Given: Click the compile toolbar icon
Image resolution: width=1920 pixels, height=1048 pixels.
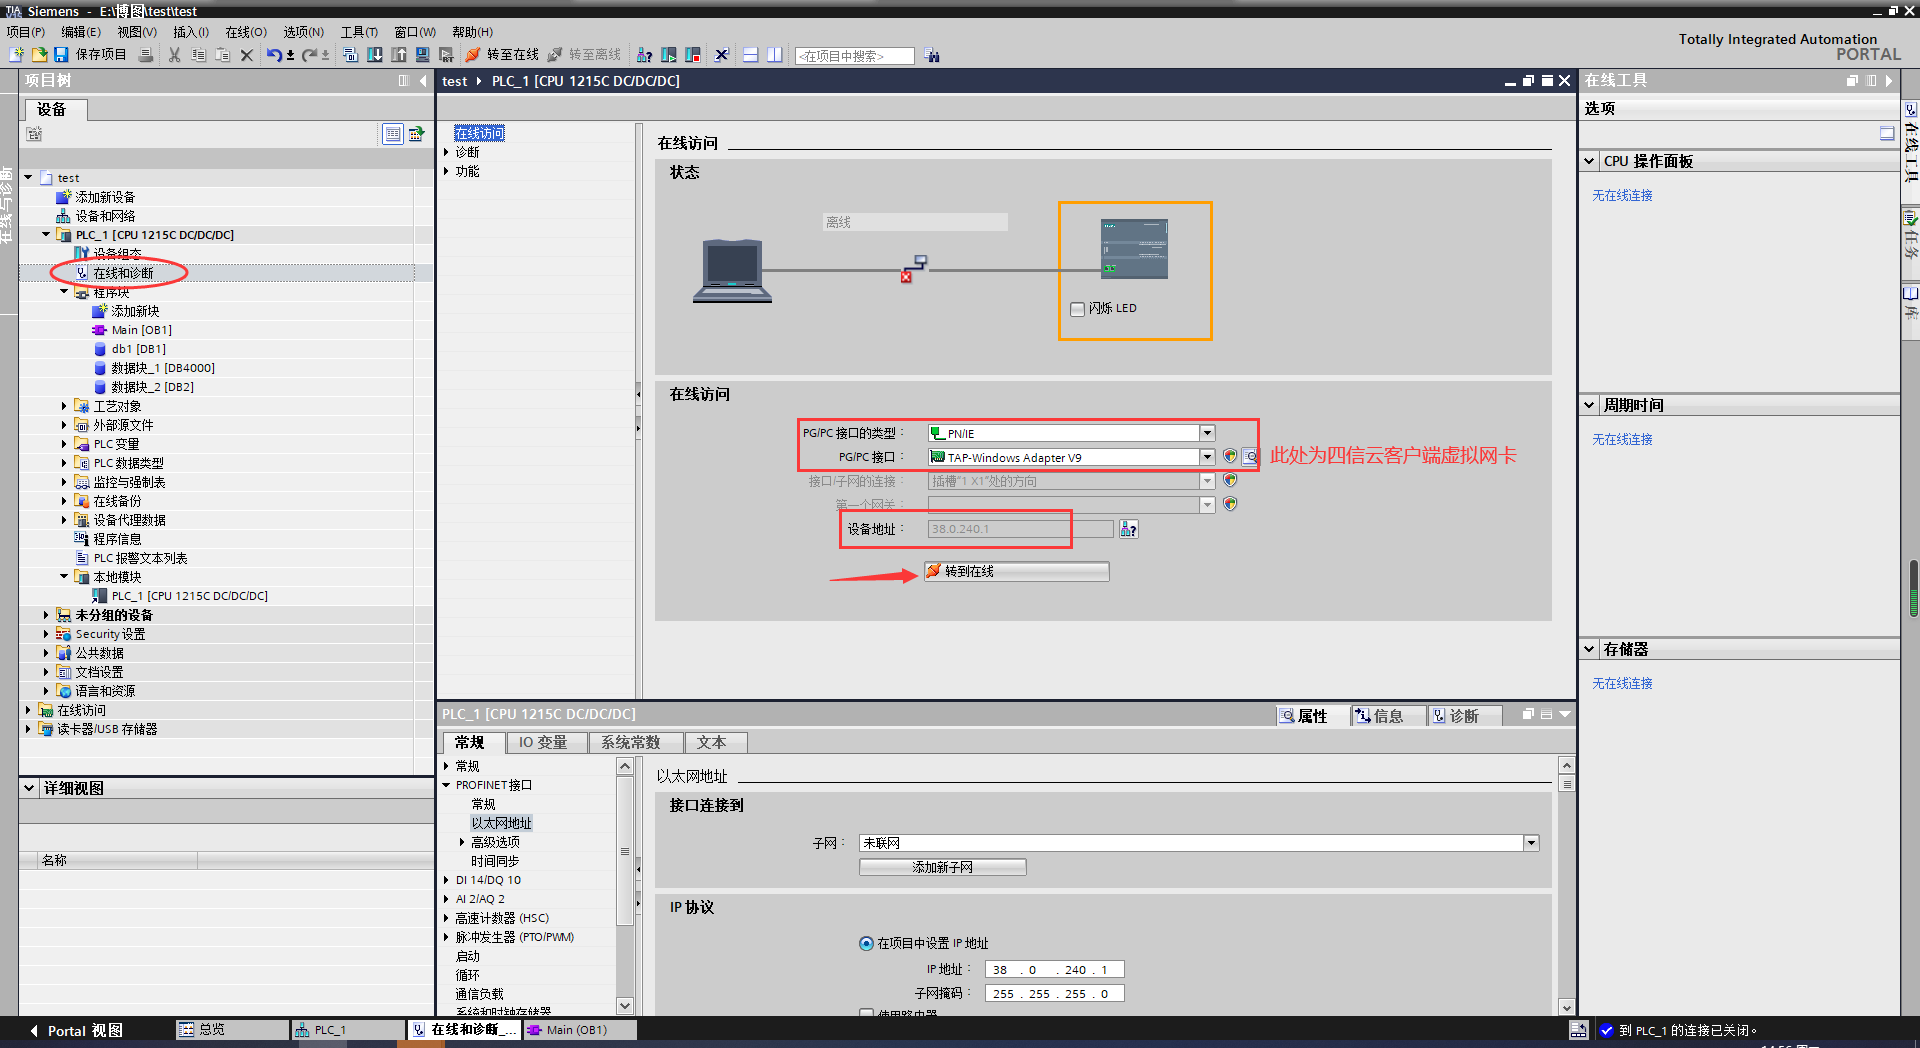Looking at the screenshot, I should tap(350, 55).
